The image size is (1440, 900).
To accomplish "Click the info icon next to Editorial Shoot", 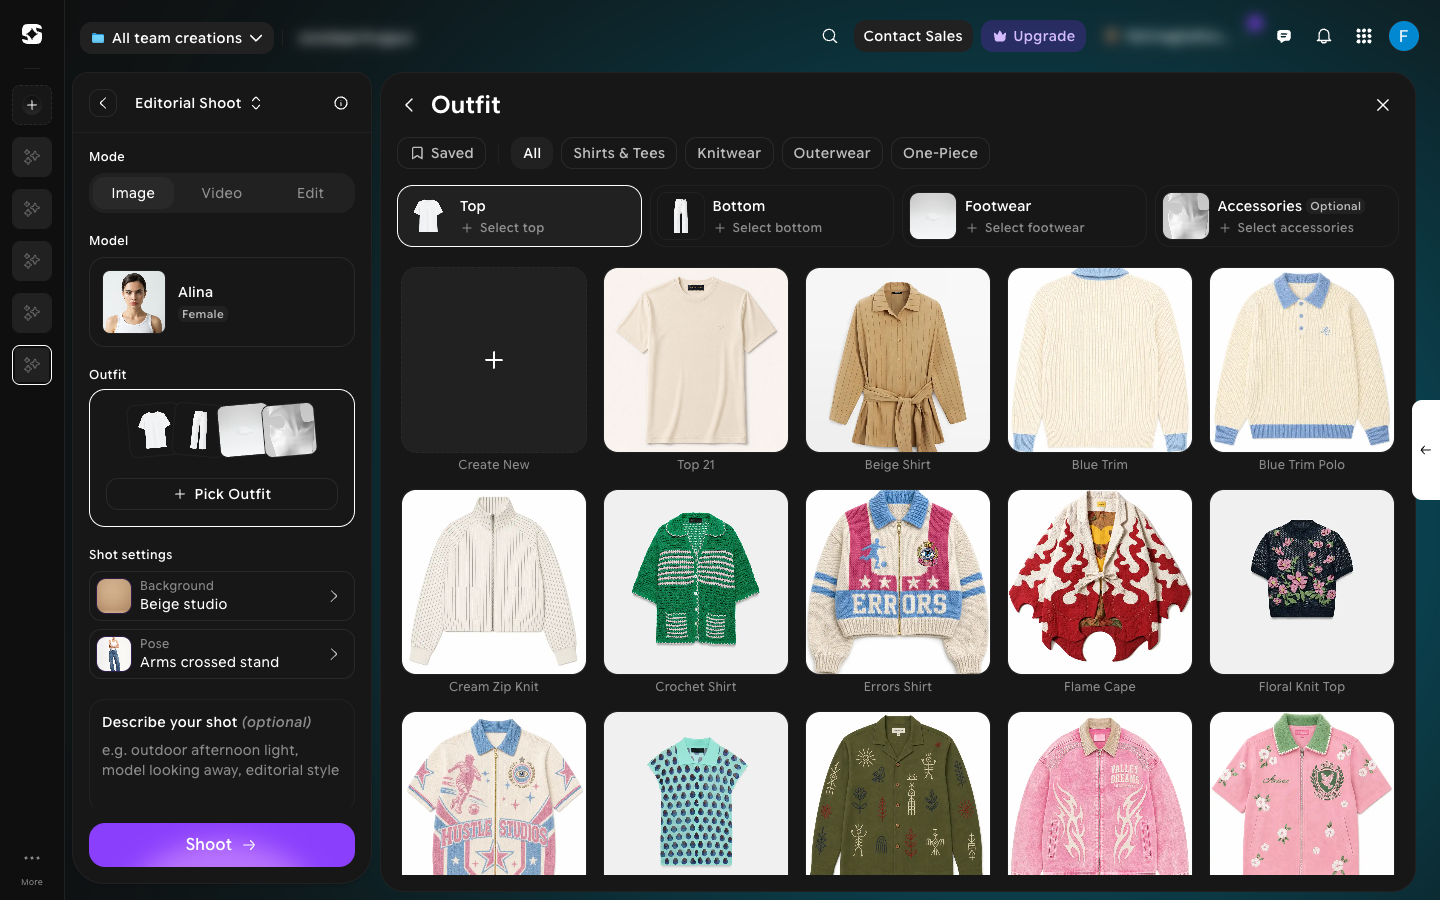I will tap(341, 103).
